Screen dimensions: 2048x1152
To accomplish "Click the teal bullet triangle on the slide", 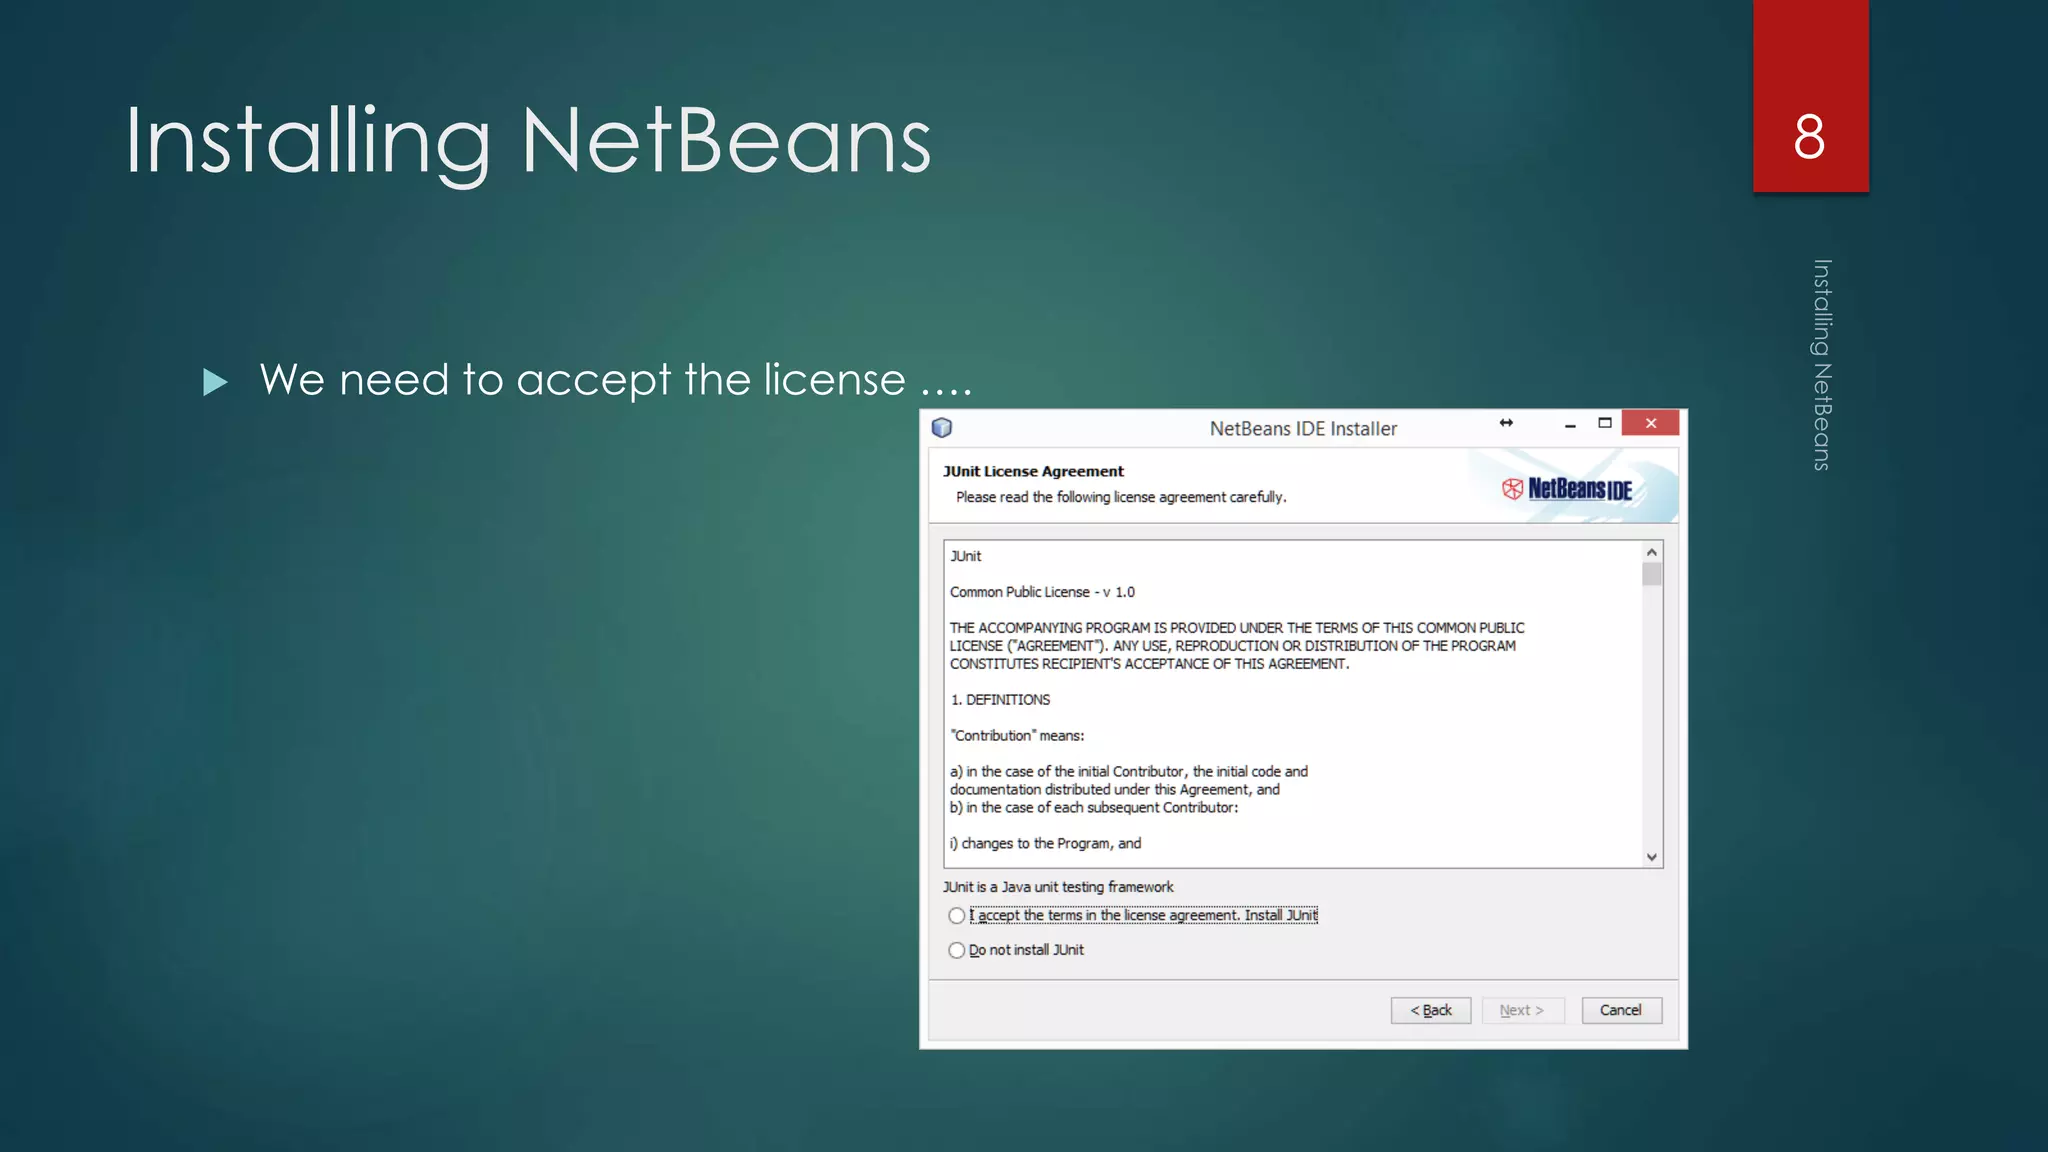I will point(215,382).
